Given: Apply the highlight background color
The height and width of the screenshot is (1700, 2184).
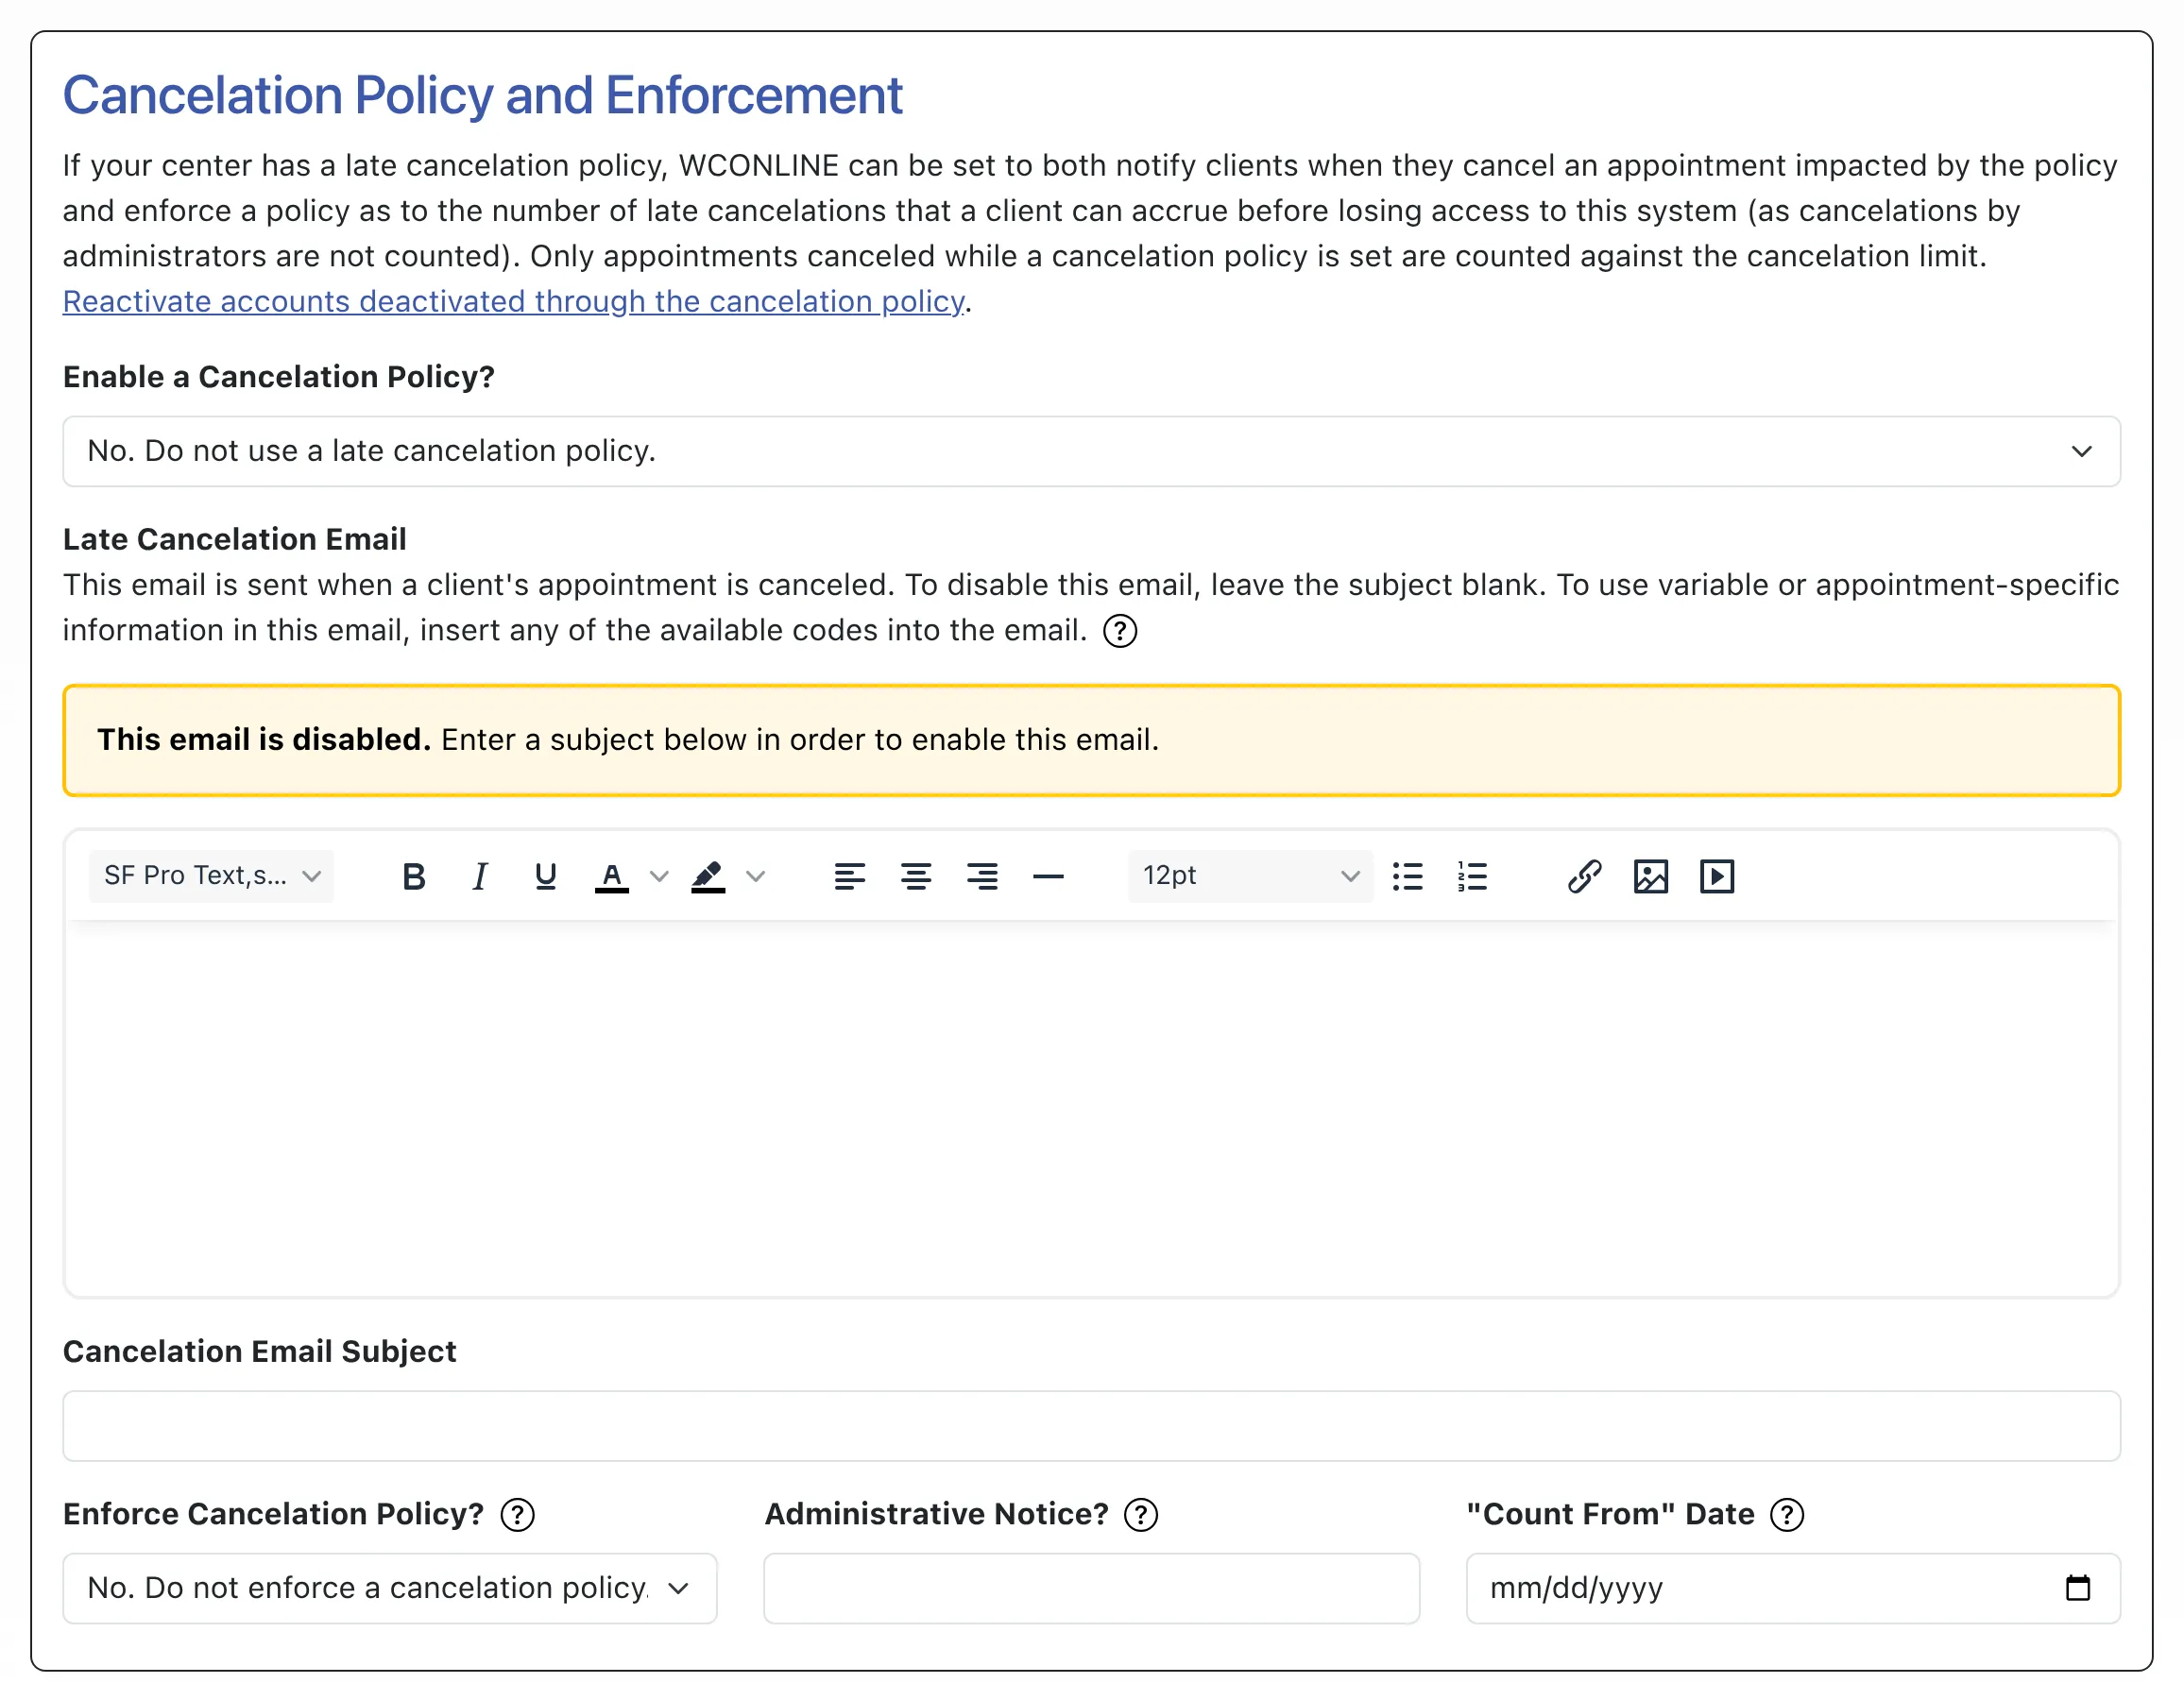Looking at the screenshot, I should tap(708, 876).
